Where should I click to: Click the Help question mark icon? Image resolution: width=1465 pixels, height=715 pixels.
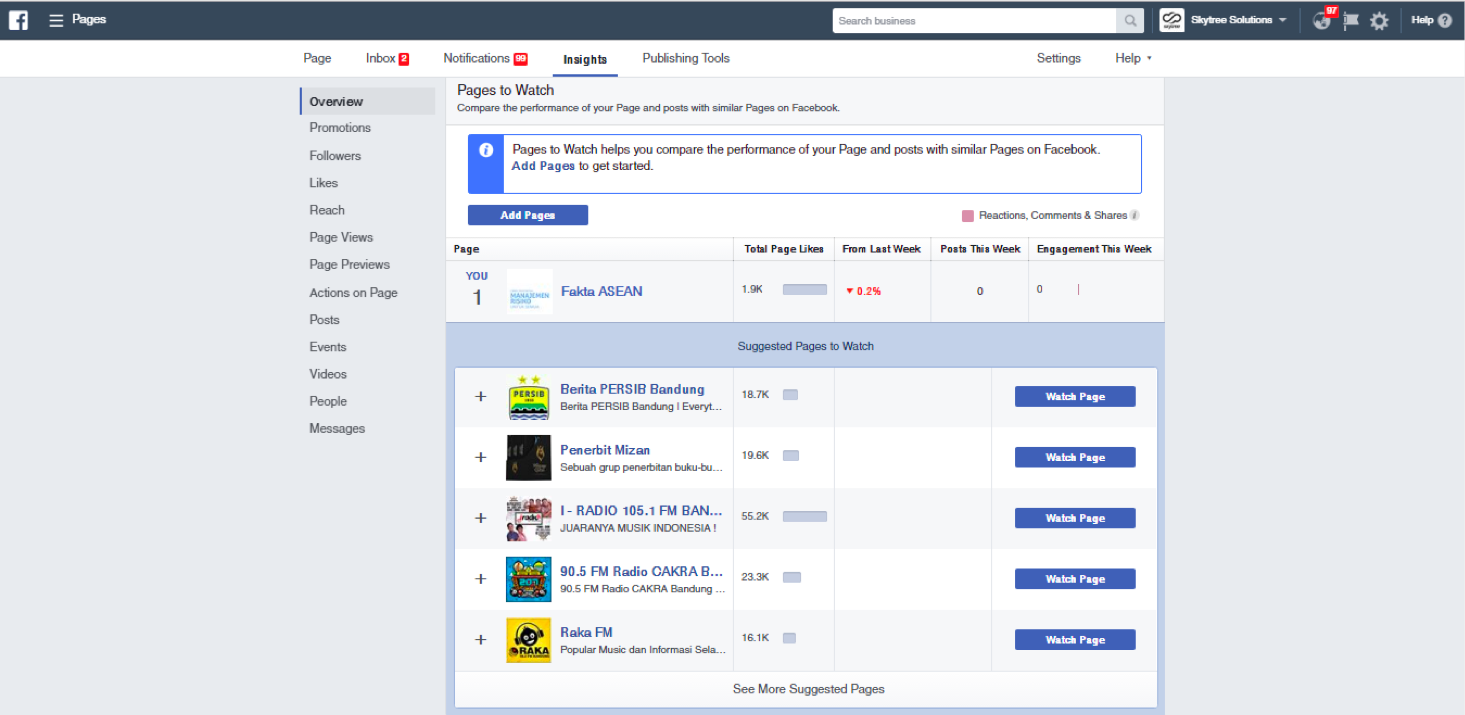point(1445,20)
